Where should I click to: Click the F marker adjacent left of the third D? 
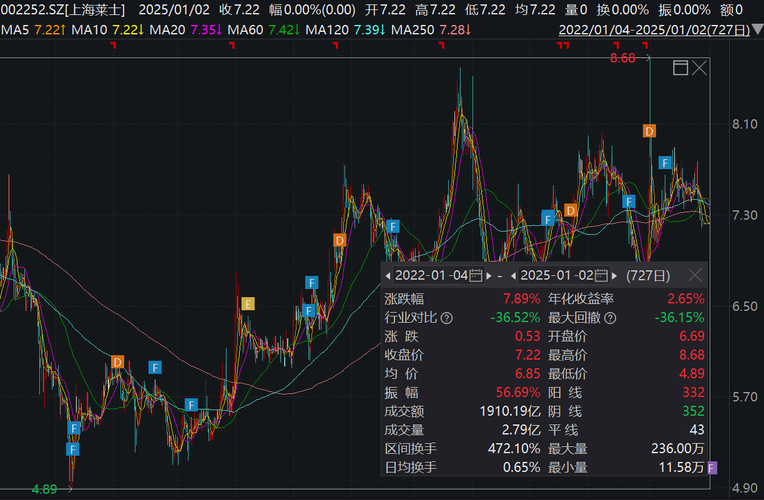[548, 219]
